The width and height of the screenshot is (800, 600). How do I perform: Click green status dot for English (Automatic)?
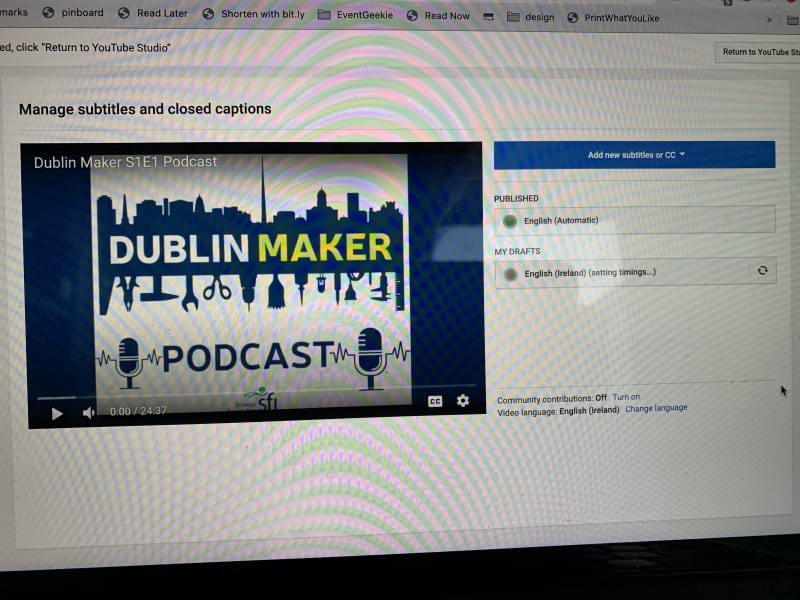tap(510, 221)
